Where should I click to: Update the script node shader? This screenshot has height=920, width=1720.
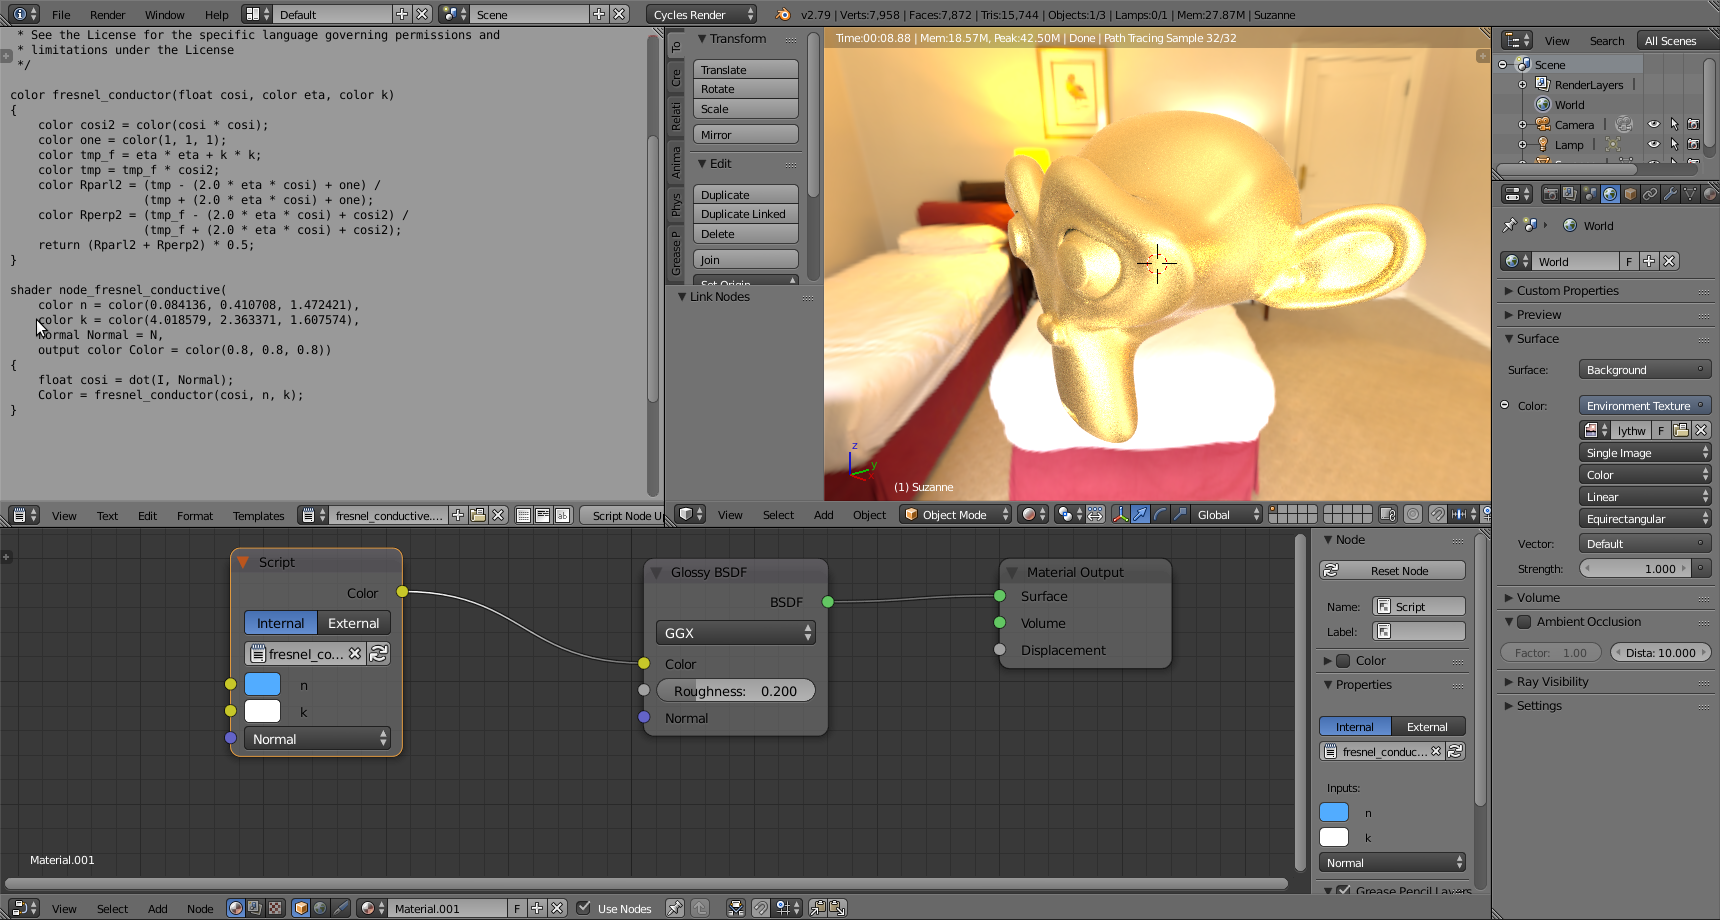point(379,654)
